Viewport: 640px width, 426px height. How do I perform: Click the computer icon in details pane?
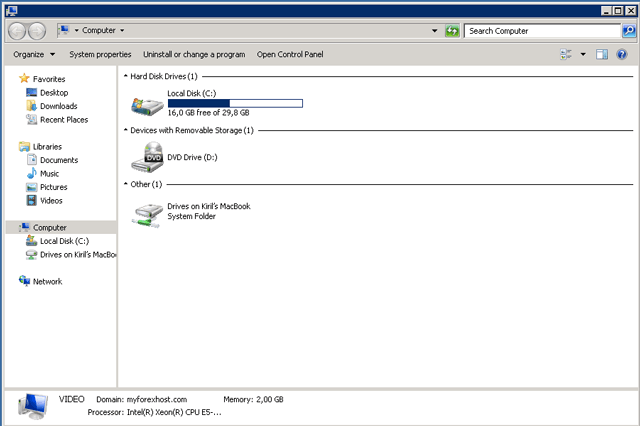click(x=33, y=406)
